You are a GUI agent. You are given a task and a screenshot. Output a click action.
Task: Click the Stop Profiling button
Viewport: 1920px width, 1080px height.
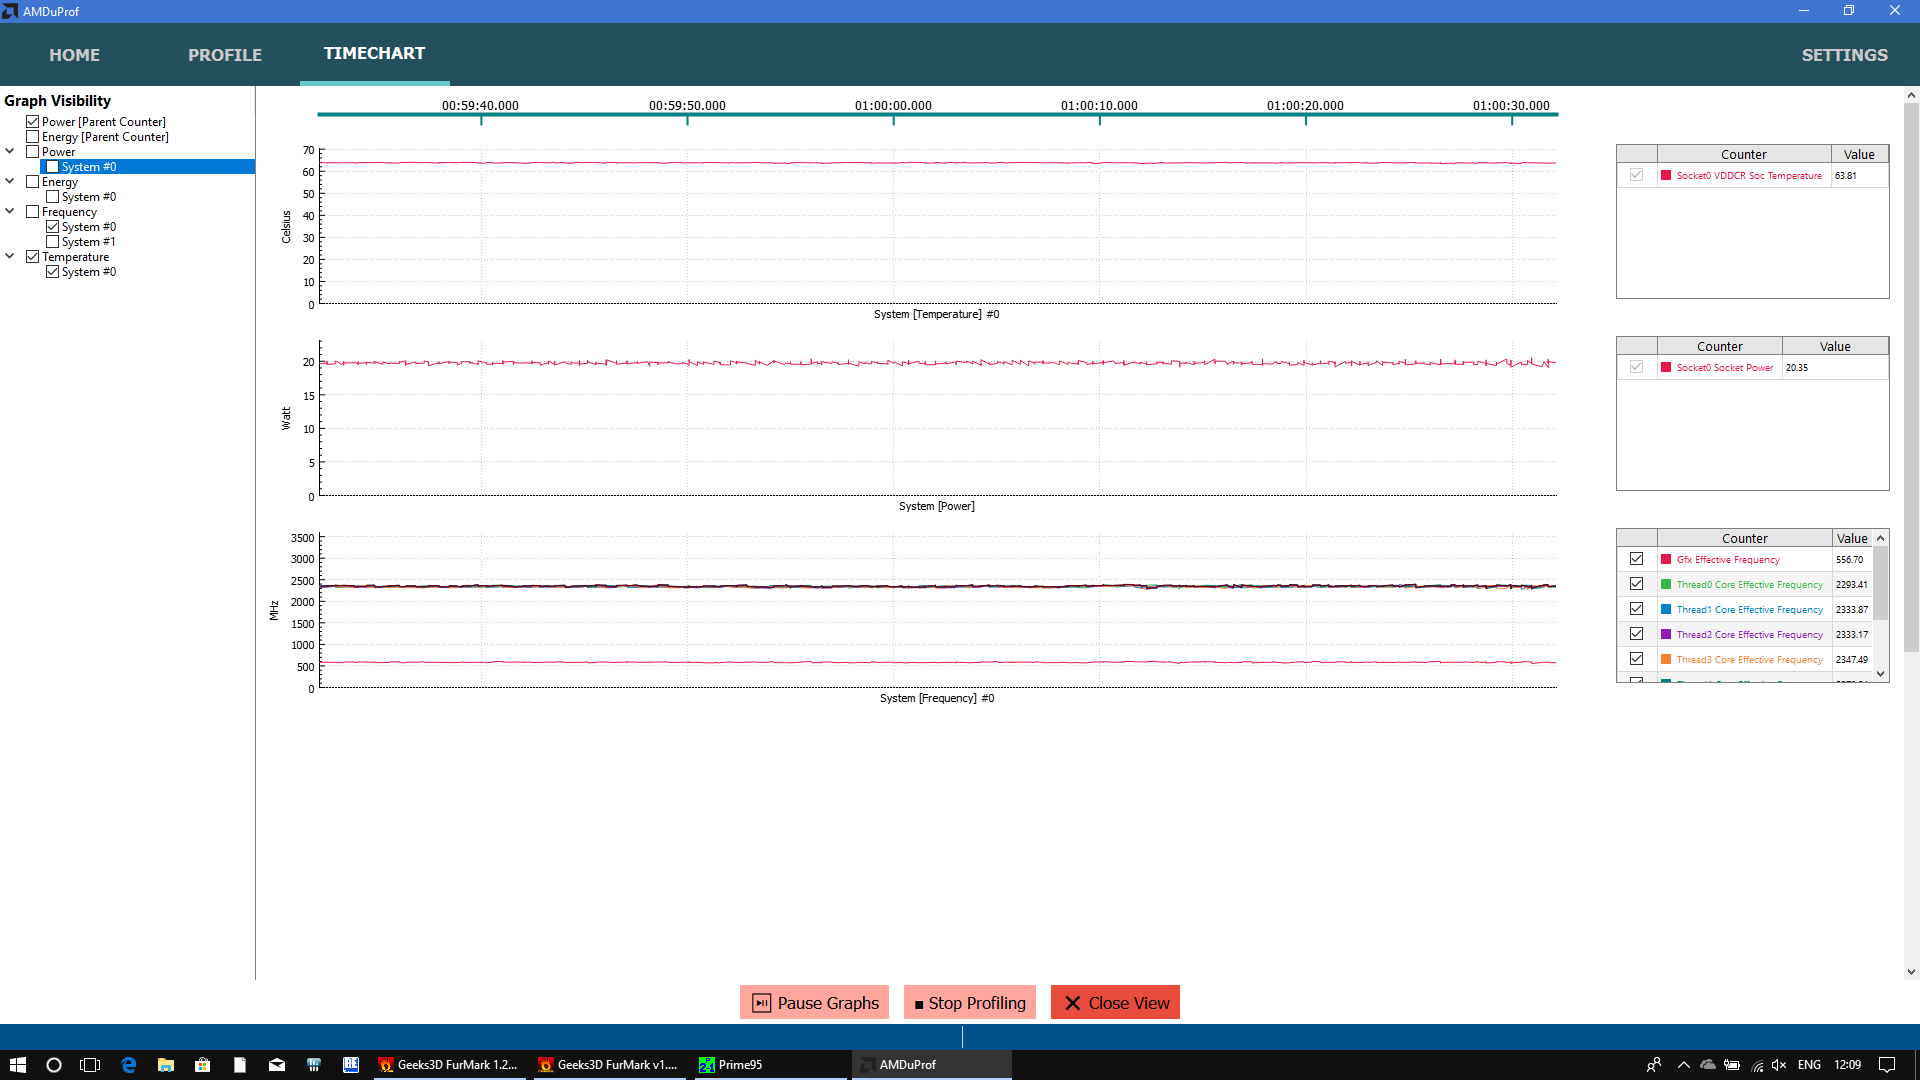(969, 1003)
